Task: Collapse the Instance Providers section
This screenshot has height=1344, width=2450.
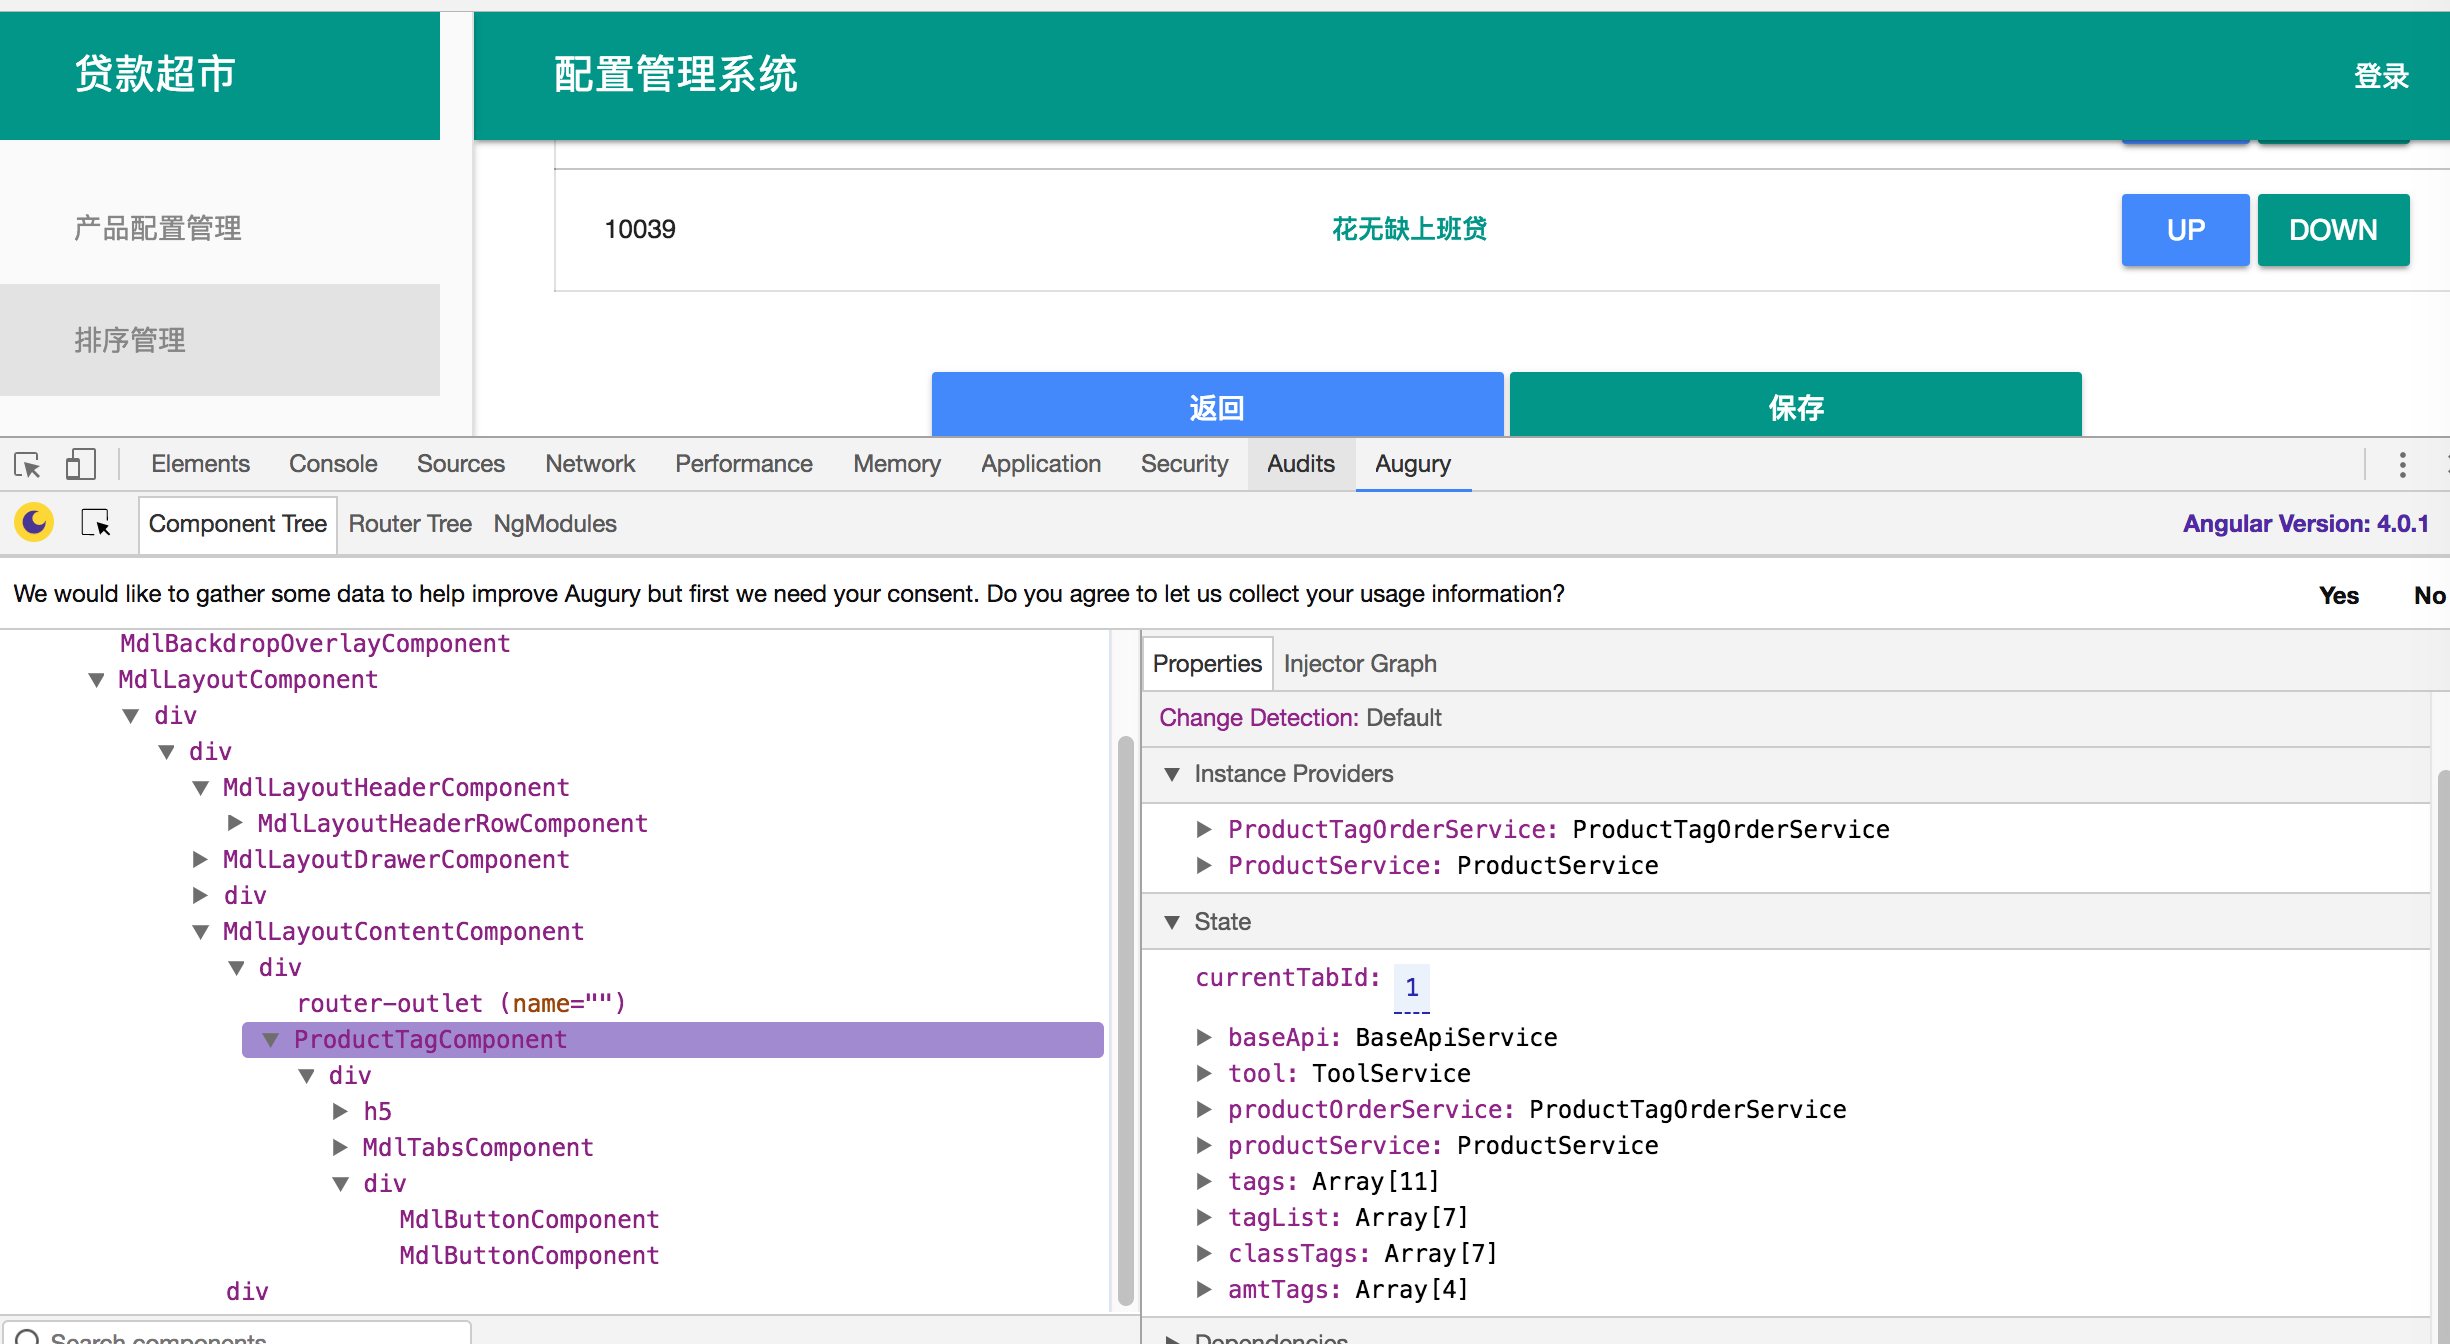Action: pos(1172,774)
